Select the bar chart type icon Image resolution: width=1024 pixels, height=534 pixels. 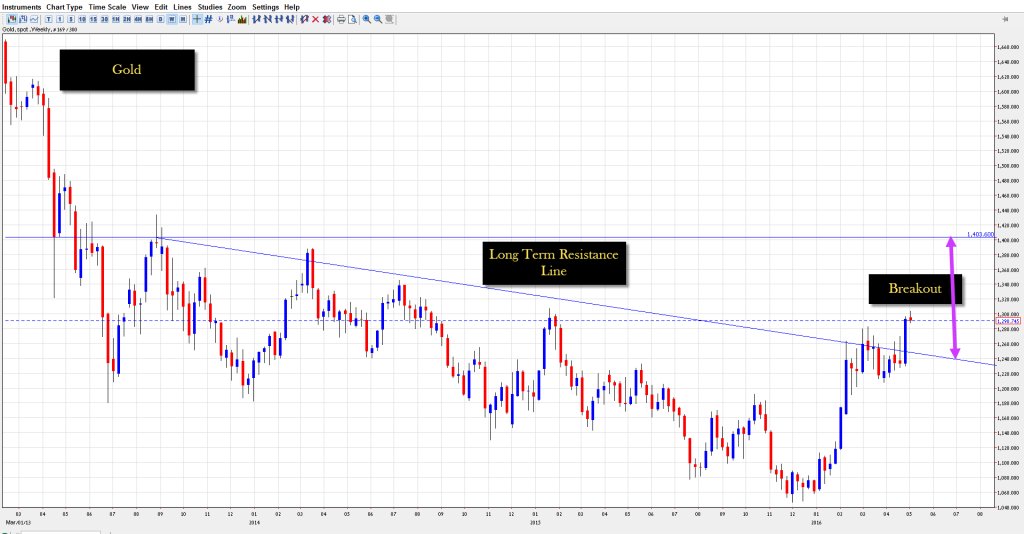[x=23, y=20]
